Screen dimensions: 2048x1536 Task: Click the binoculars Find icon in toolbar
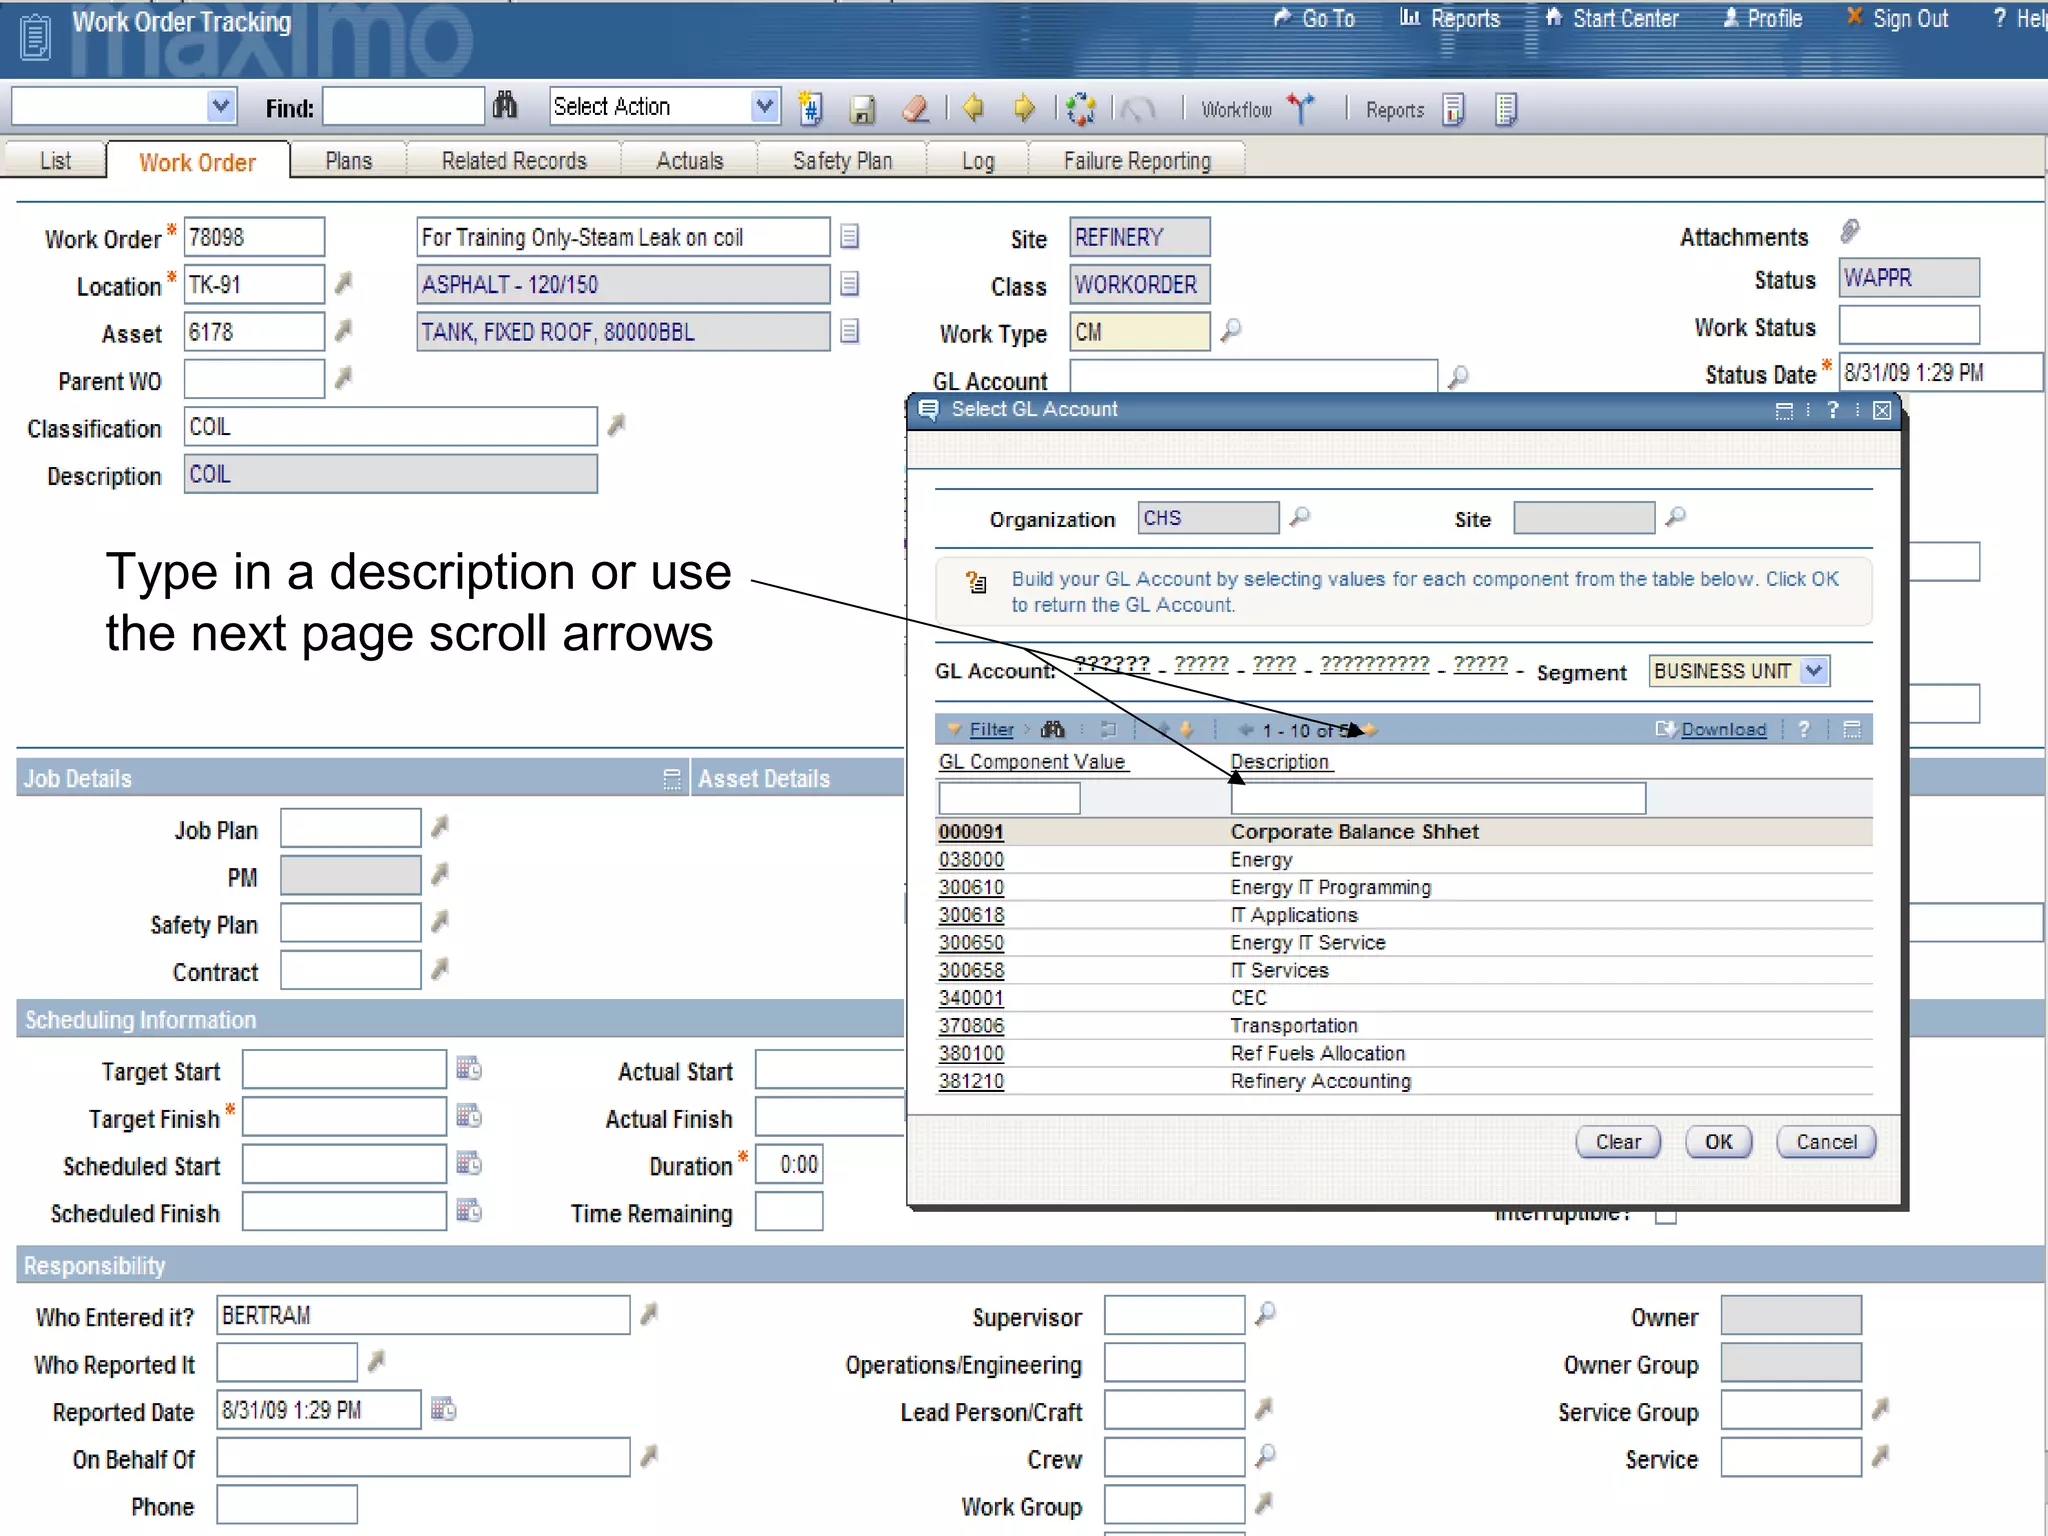tap(505, 106)
